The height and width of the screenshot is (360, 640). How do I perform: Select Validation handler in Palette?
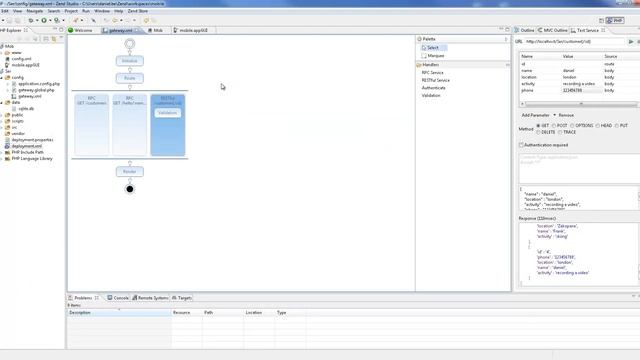point(431,96)
